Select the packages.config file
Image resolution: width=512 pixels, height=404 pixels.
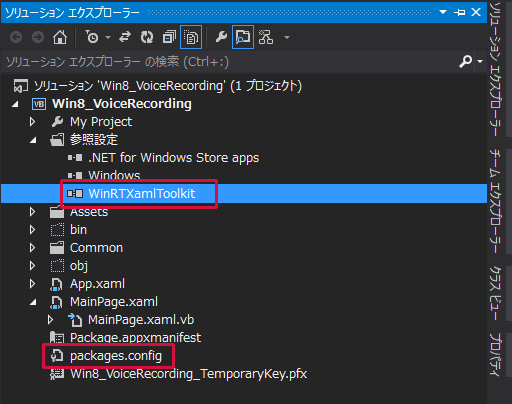pos(116,356)
